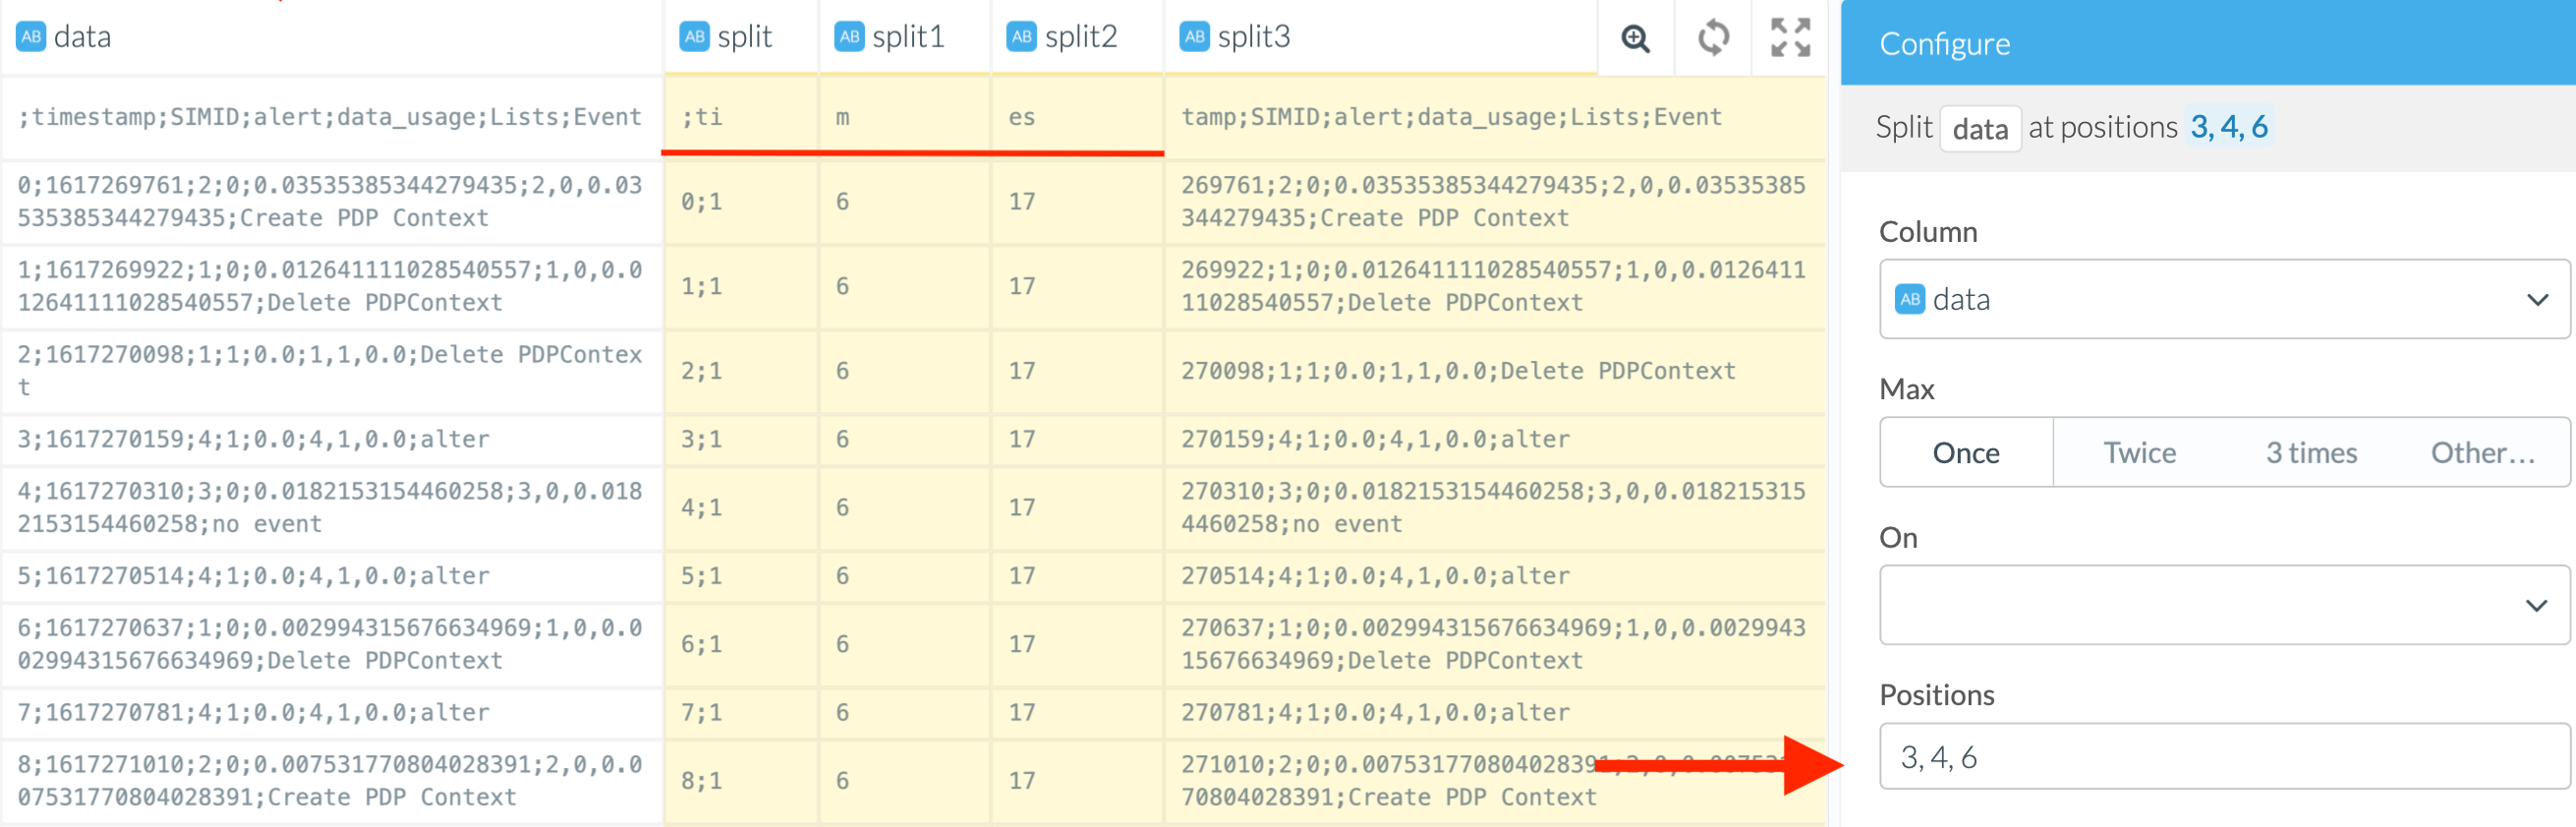Viewport: 2576px width, 827px height.
Task: Click the Column dropdown chevron arrow
Action: click(x=2537, y=300)
